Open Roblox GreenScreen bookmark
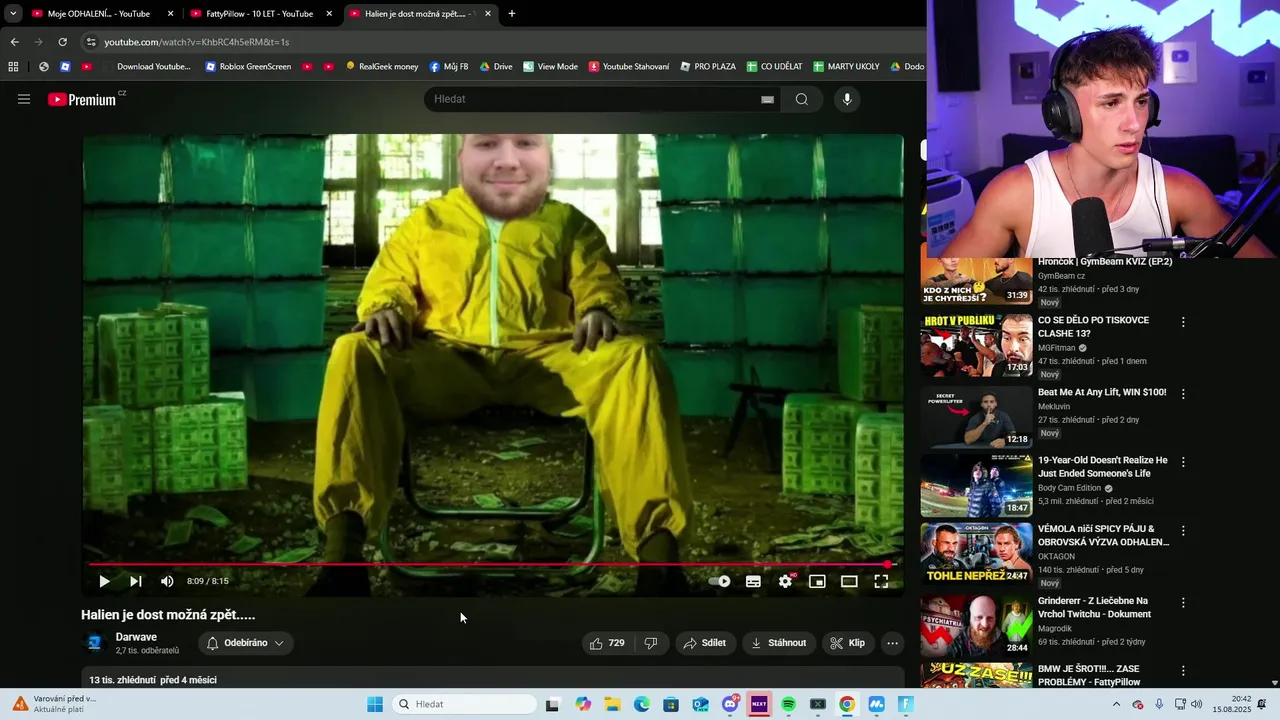The height and width of the screenshot is (720, 1280). [x=248, y=67]
